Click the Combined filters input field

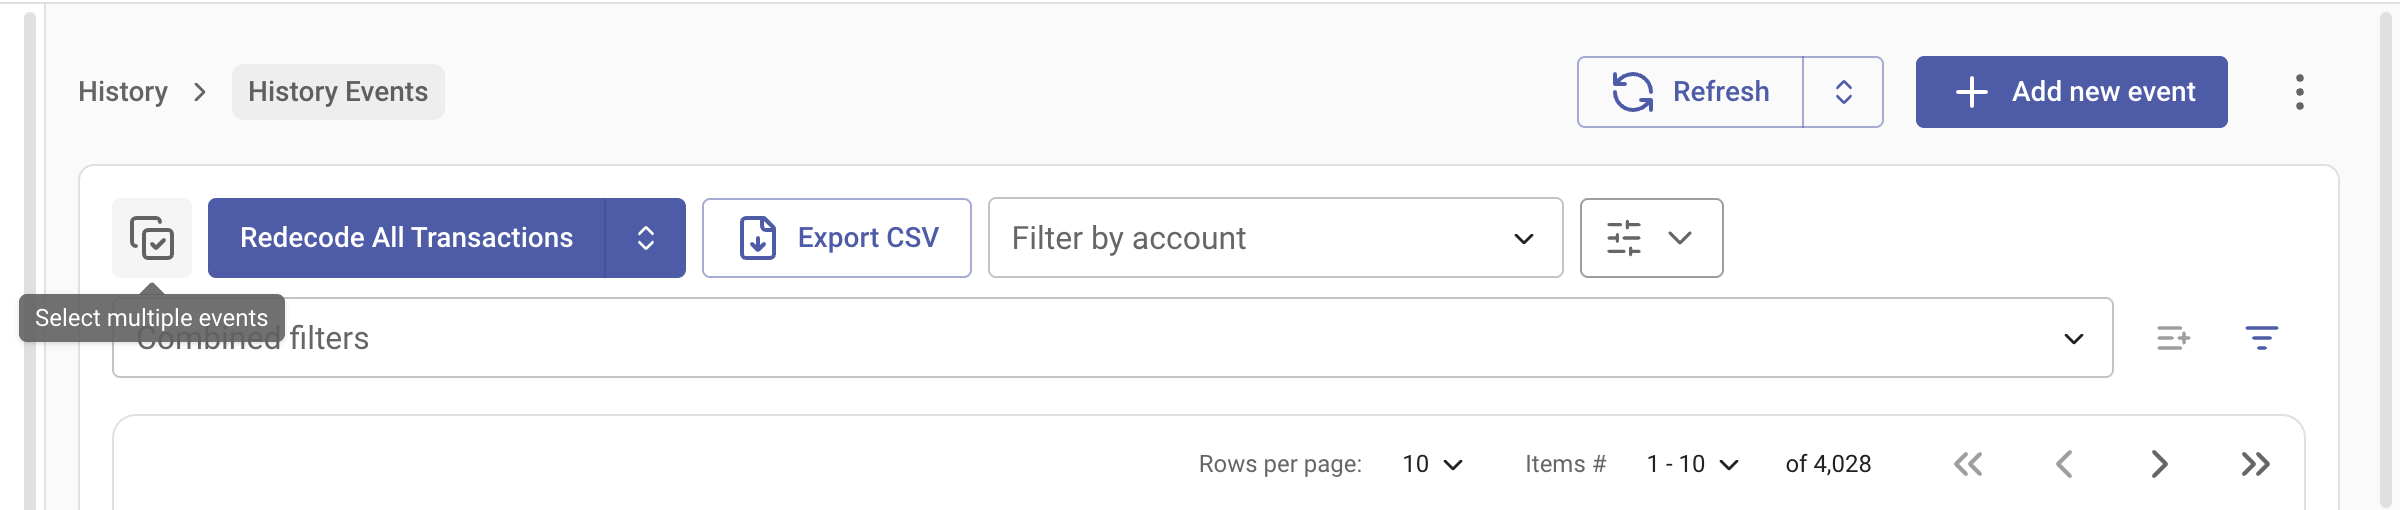[x=1000, y=338]
